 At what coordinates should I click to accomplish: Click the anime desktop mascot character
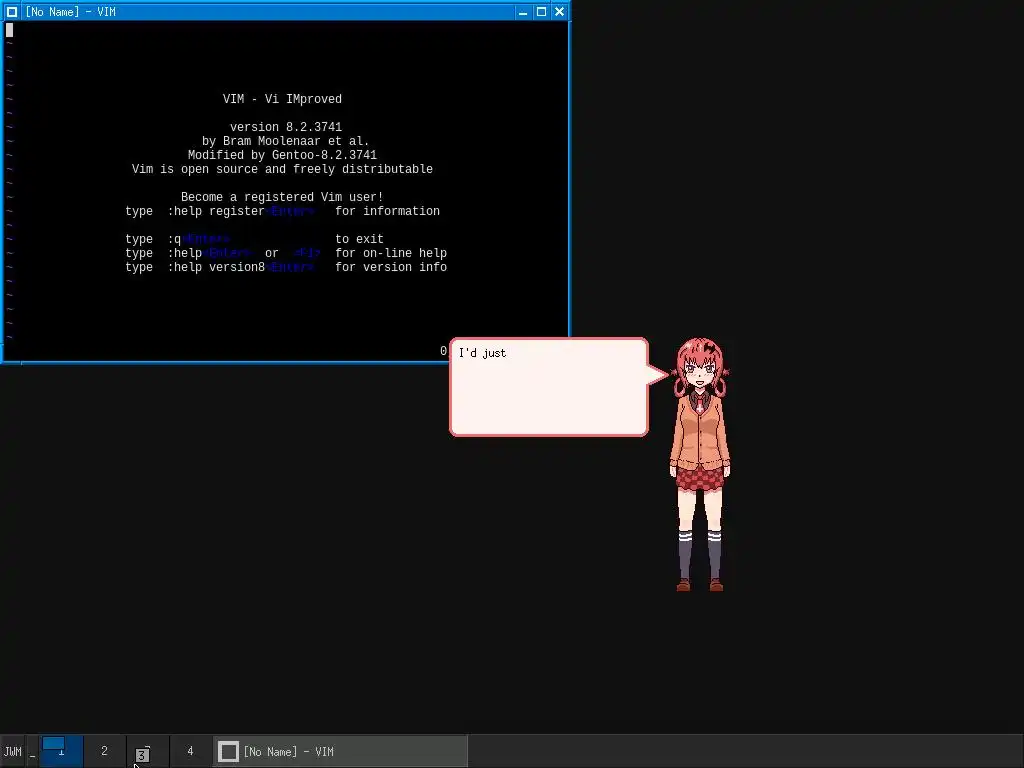700,464
